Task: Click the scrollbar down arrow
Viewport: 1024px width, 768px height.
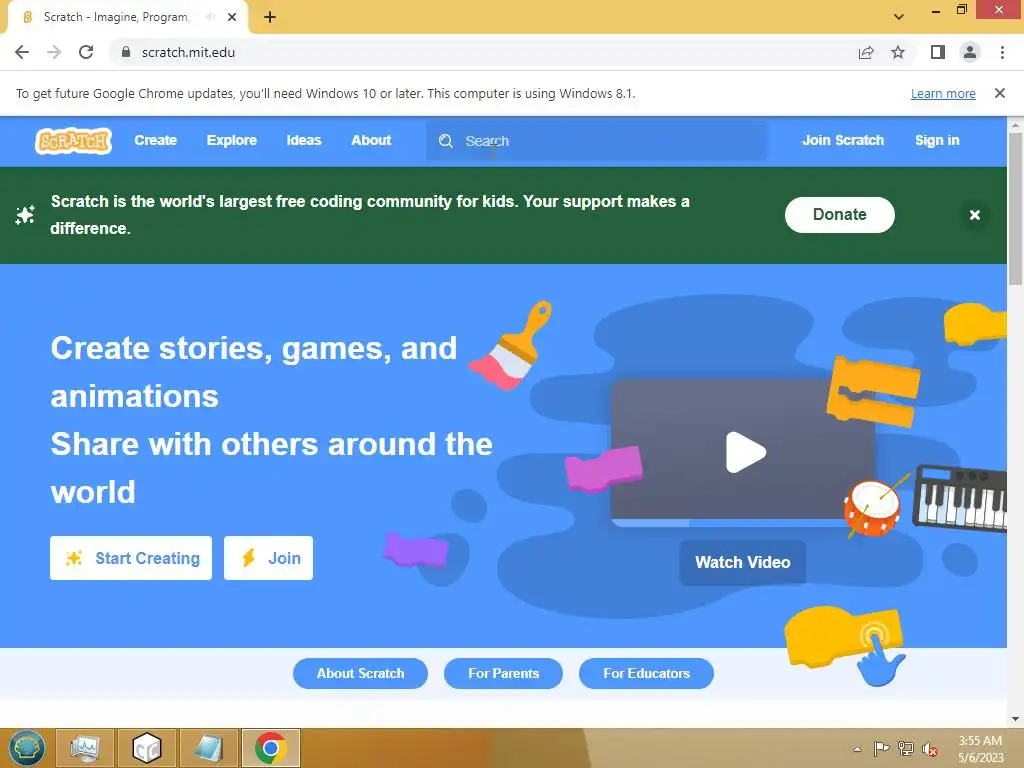Action: tap(1016, 720)
